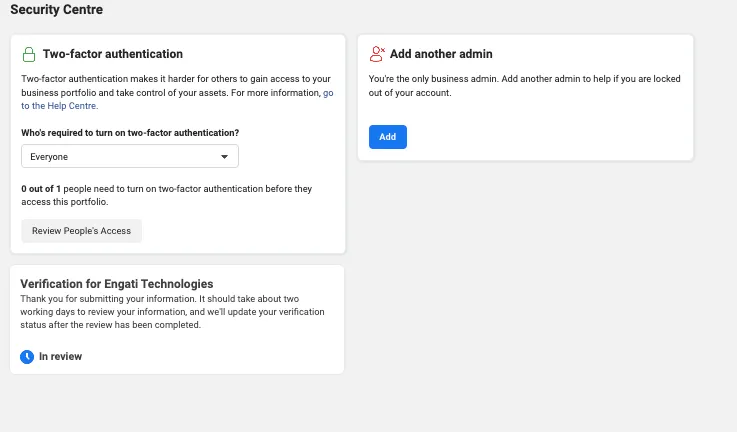Click the In review status text
Image resolution: width=737 pixels, height=432 pixels.
(x=61, y=357)
